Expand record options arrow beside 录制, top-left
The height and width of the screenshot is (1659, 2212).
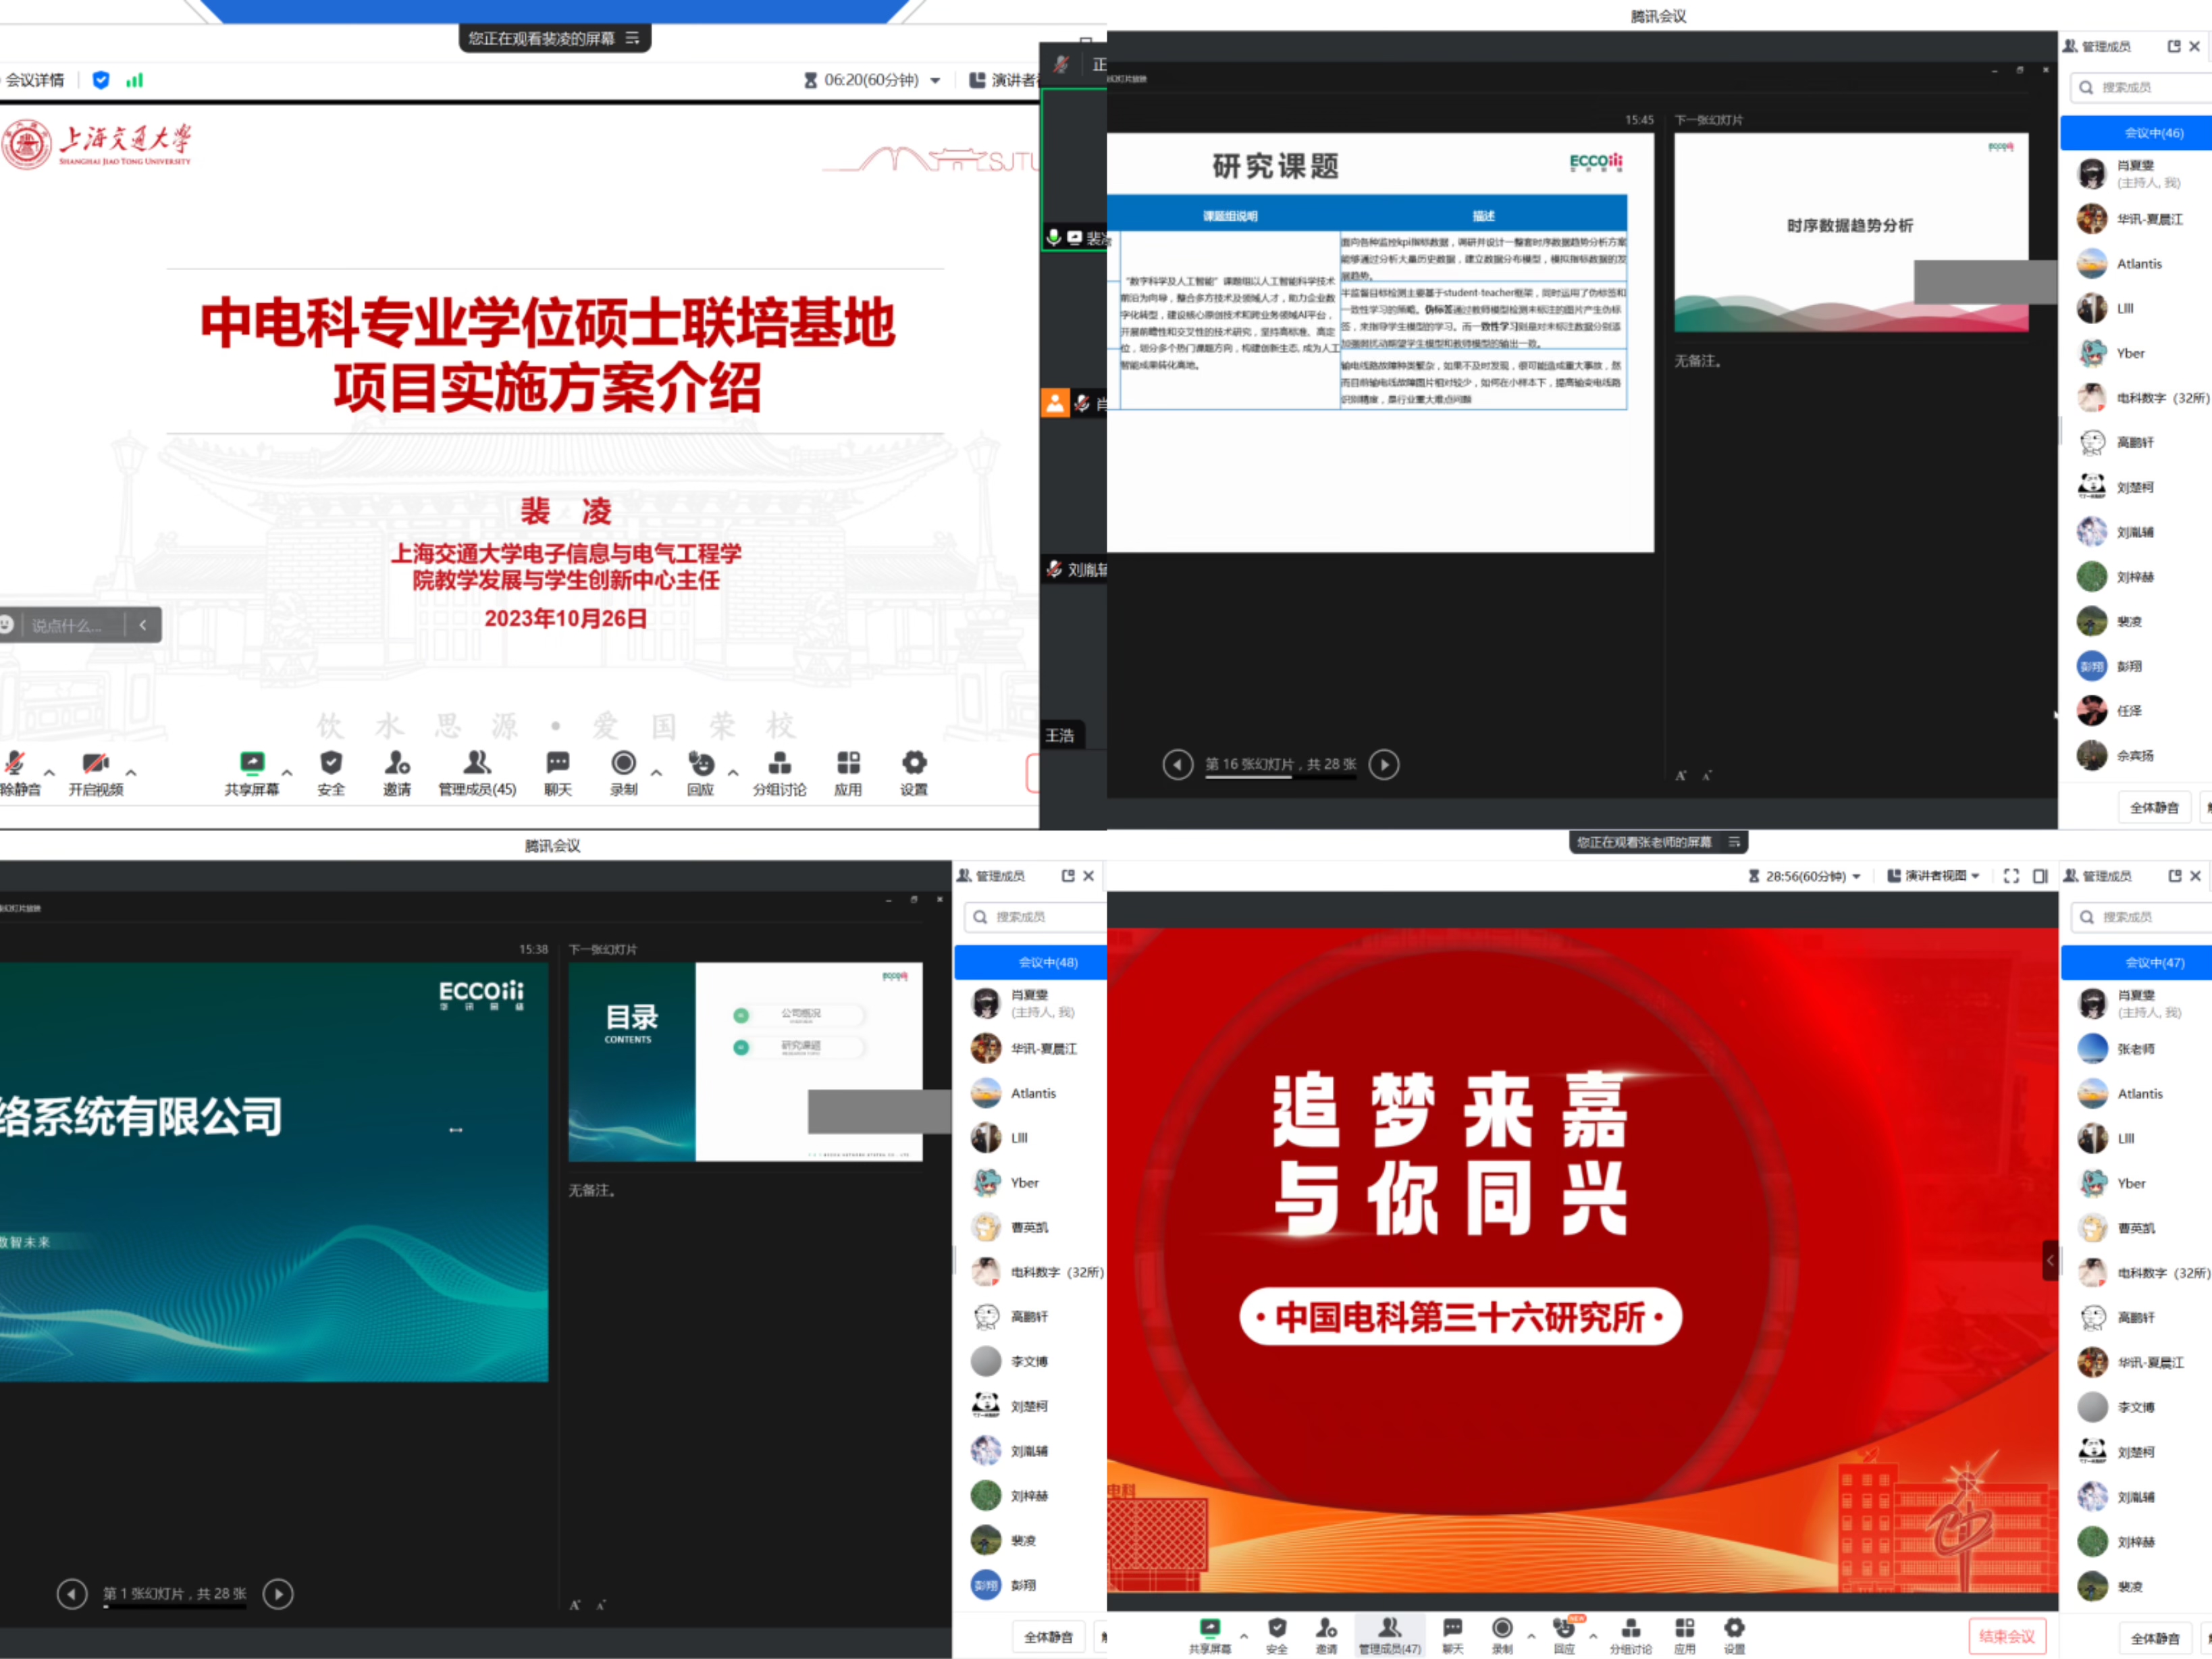click(x=656, y=773)
